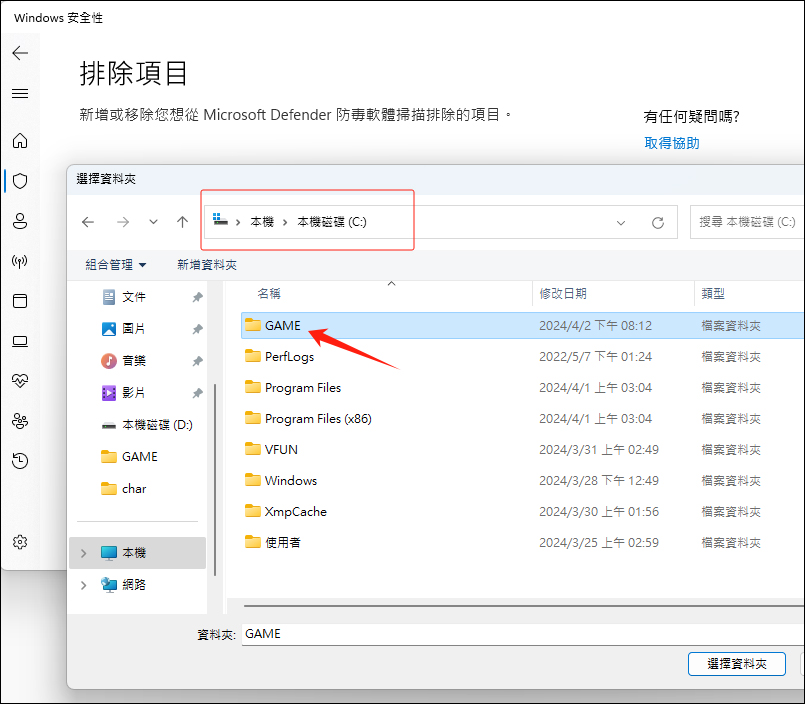Select 文件 in quick access
805x704 pixels.
point(133,297)
